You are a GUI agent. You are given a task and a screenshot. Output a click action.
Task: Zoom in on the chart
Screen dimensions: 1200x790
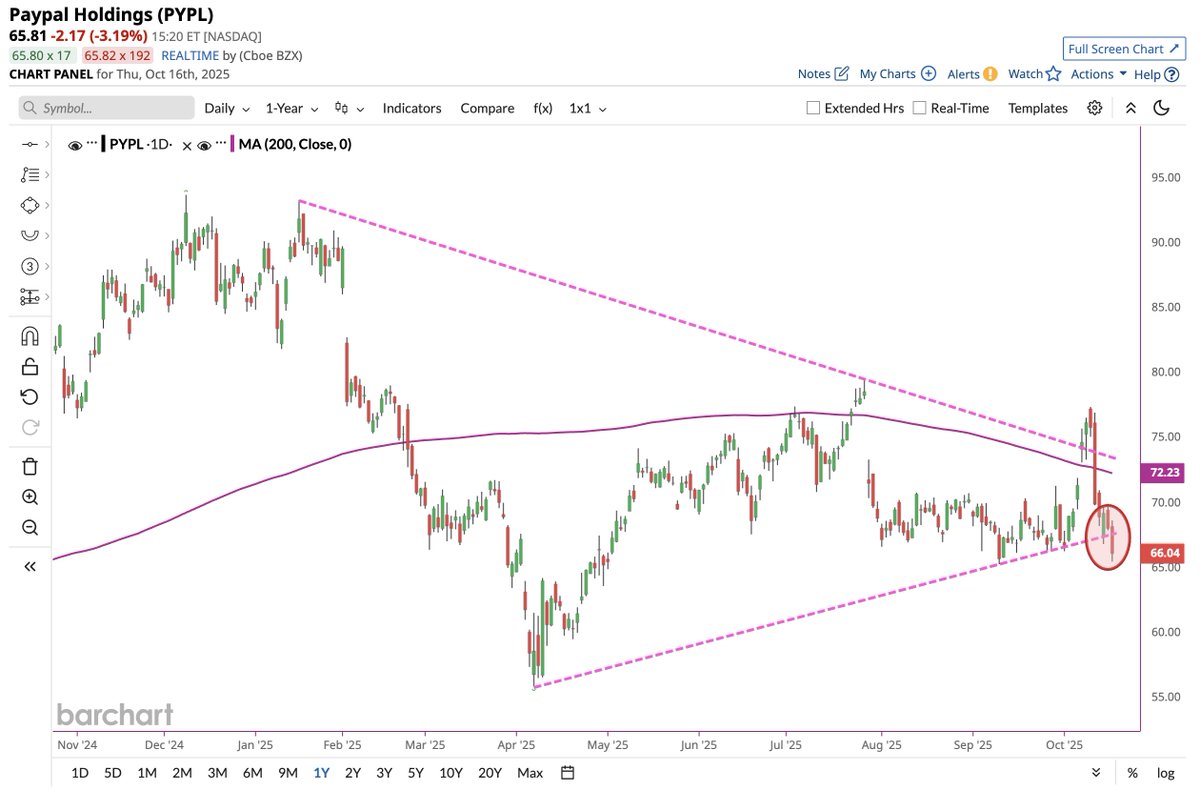point(29,497)
